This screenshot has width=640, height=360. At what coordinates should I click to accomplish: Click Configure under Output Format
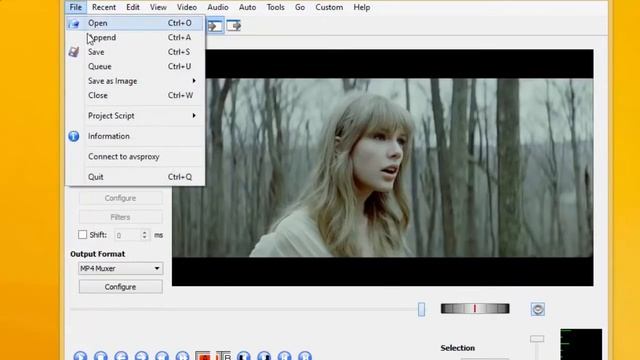(x=120, y=287)
